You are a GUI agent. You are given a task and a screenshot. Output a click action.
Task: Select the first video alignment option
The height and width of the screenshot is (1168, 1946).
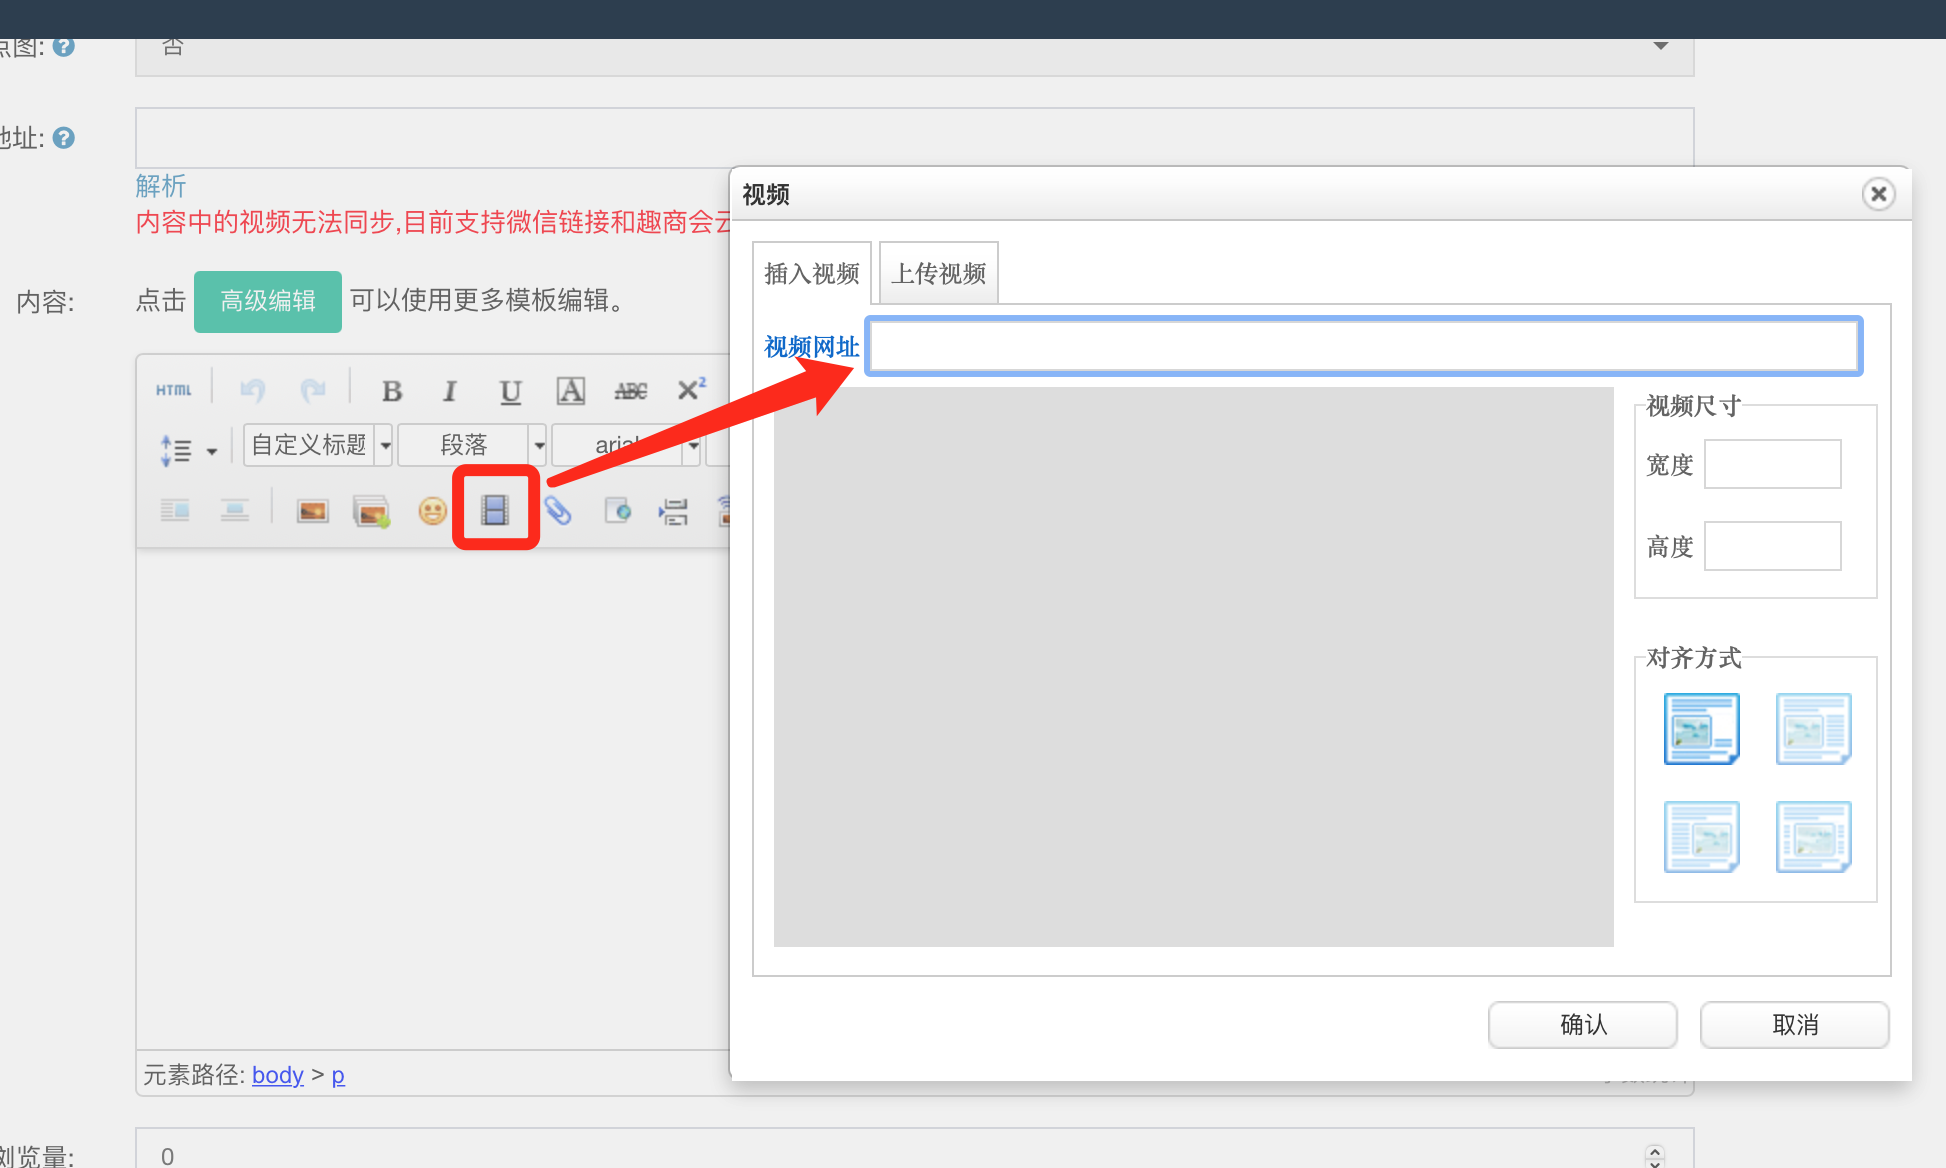(1701, 728)
